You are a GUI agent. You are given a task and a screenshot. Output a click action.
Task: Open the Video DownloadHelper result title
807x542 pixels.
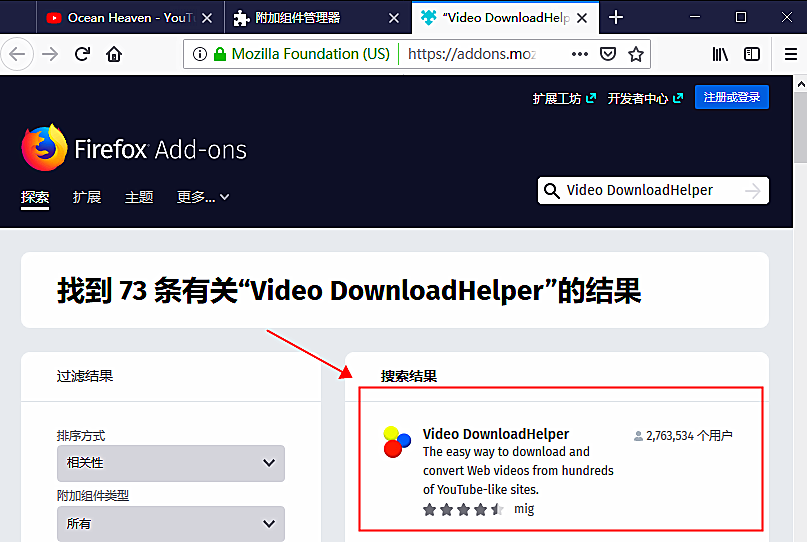(x=496, y=434)
